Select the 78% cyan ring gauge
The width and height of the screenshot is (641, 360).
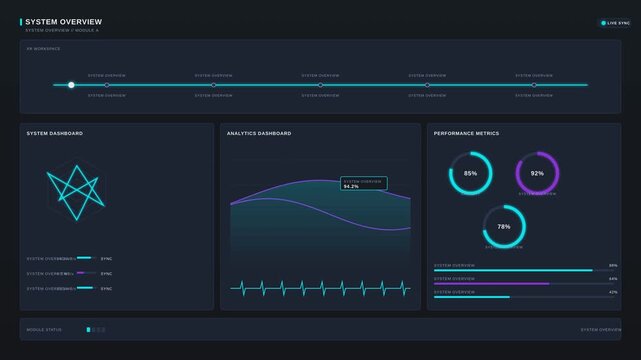[x=504, y=226]
